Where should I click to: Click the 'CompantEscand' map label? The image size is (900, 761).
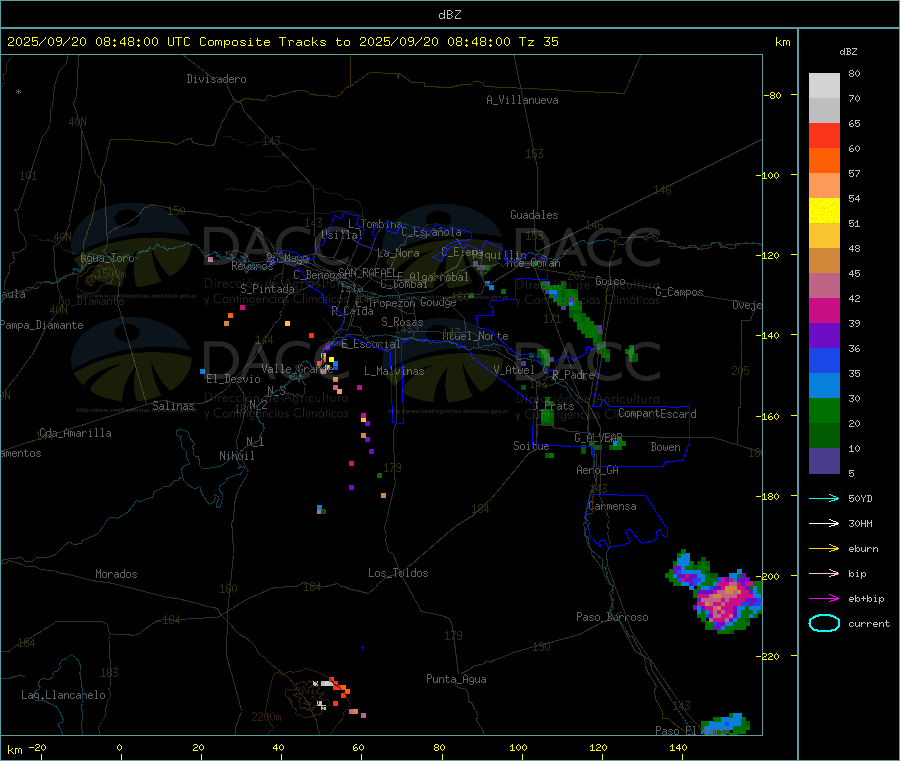[x=657, y=413]
